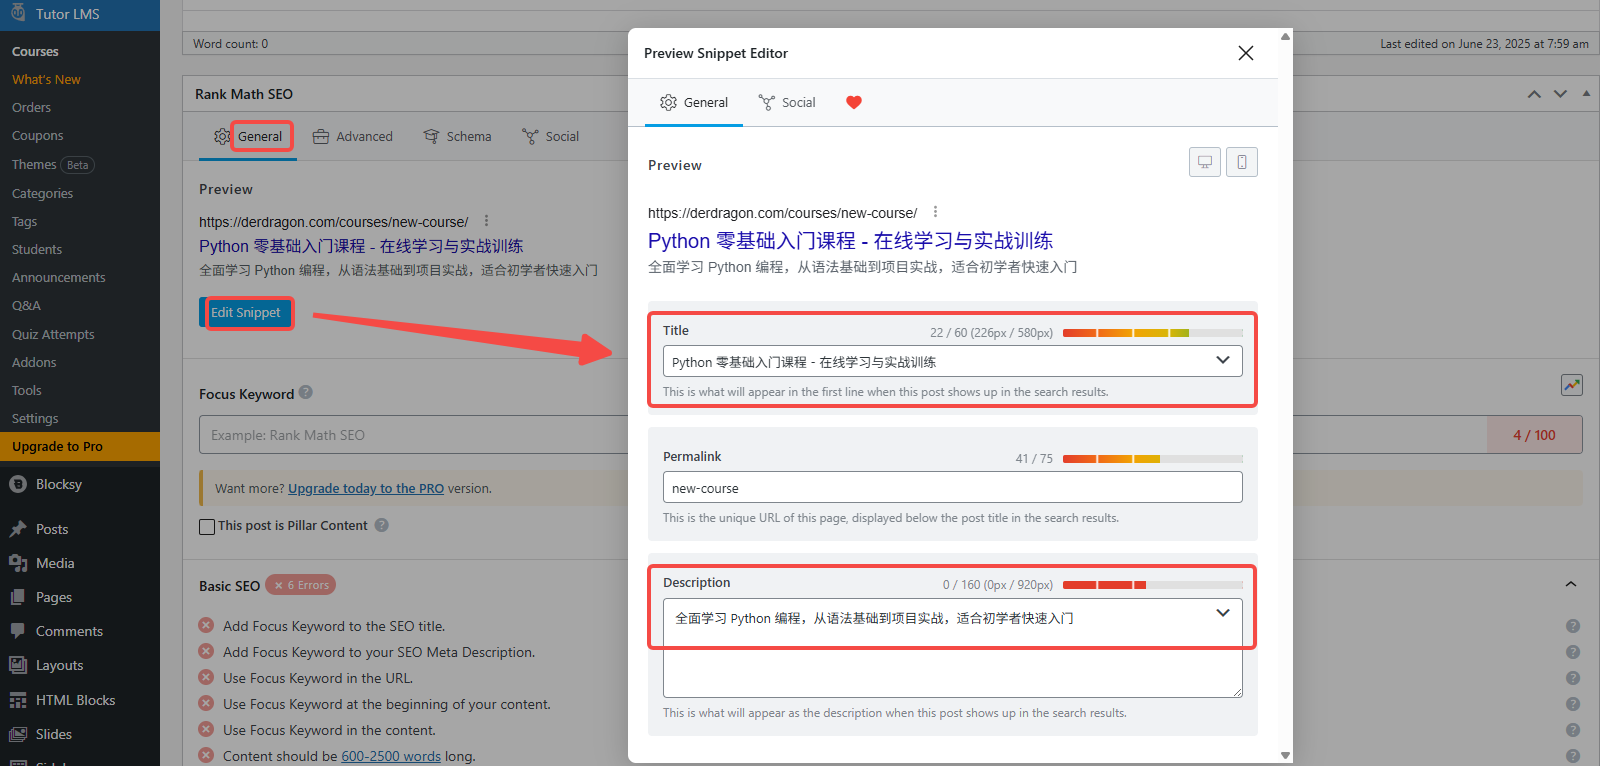
Task: Click Pillar Content help icon
Action: 381,525
